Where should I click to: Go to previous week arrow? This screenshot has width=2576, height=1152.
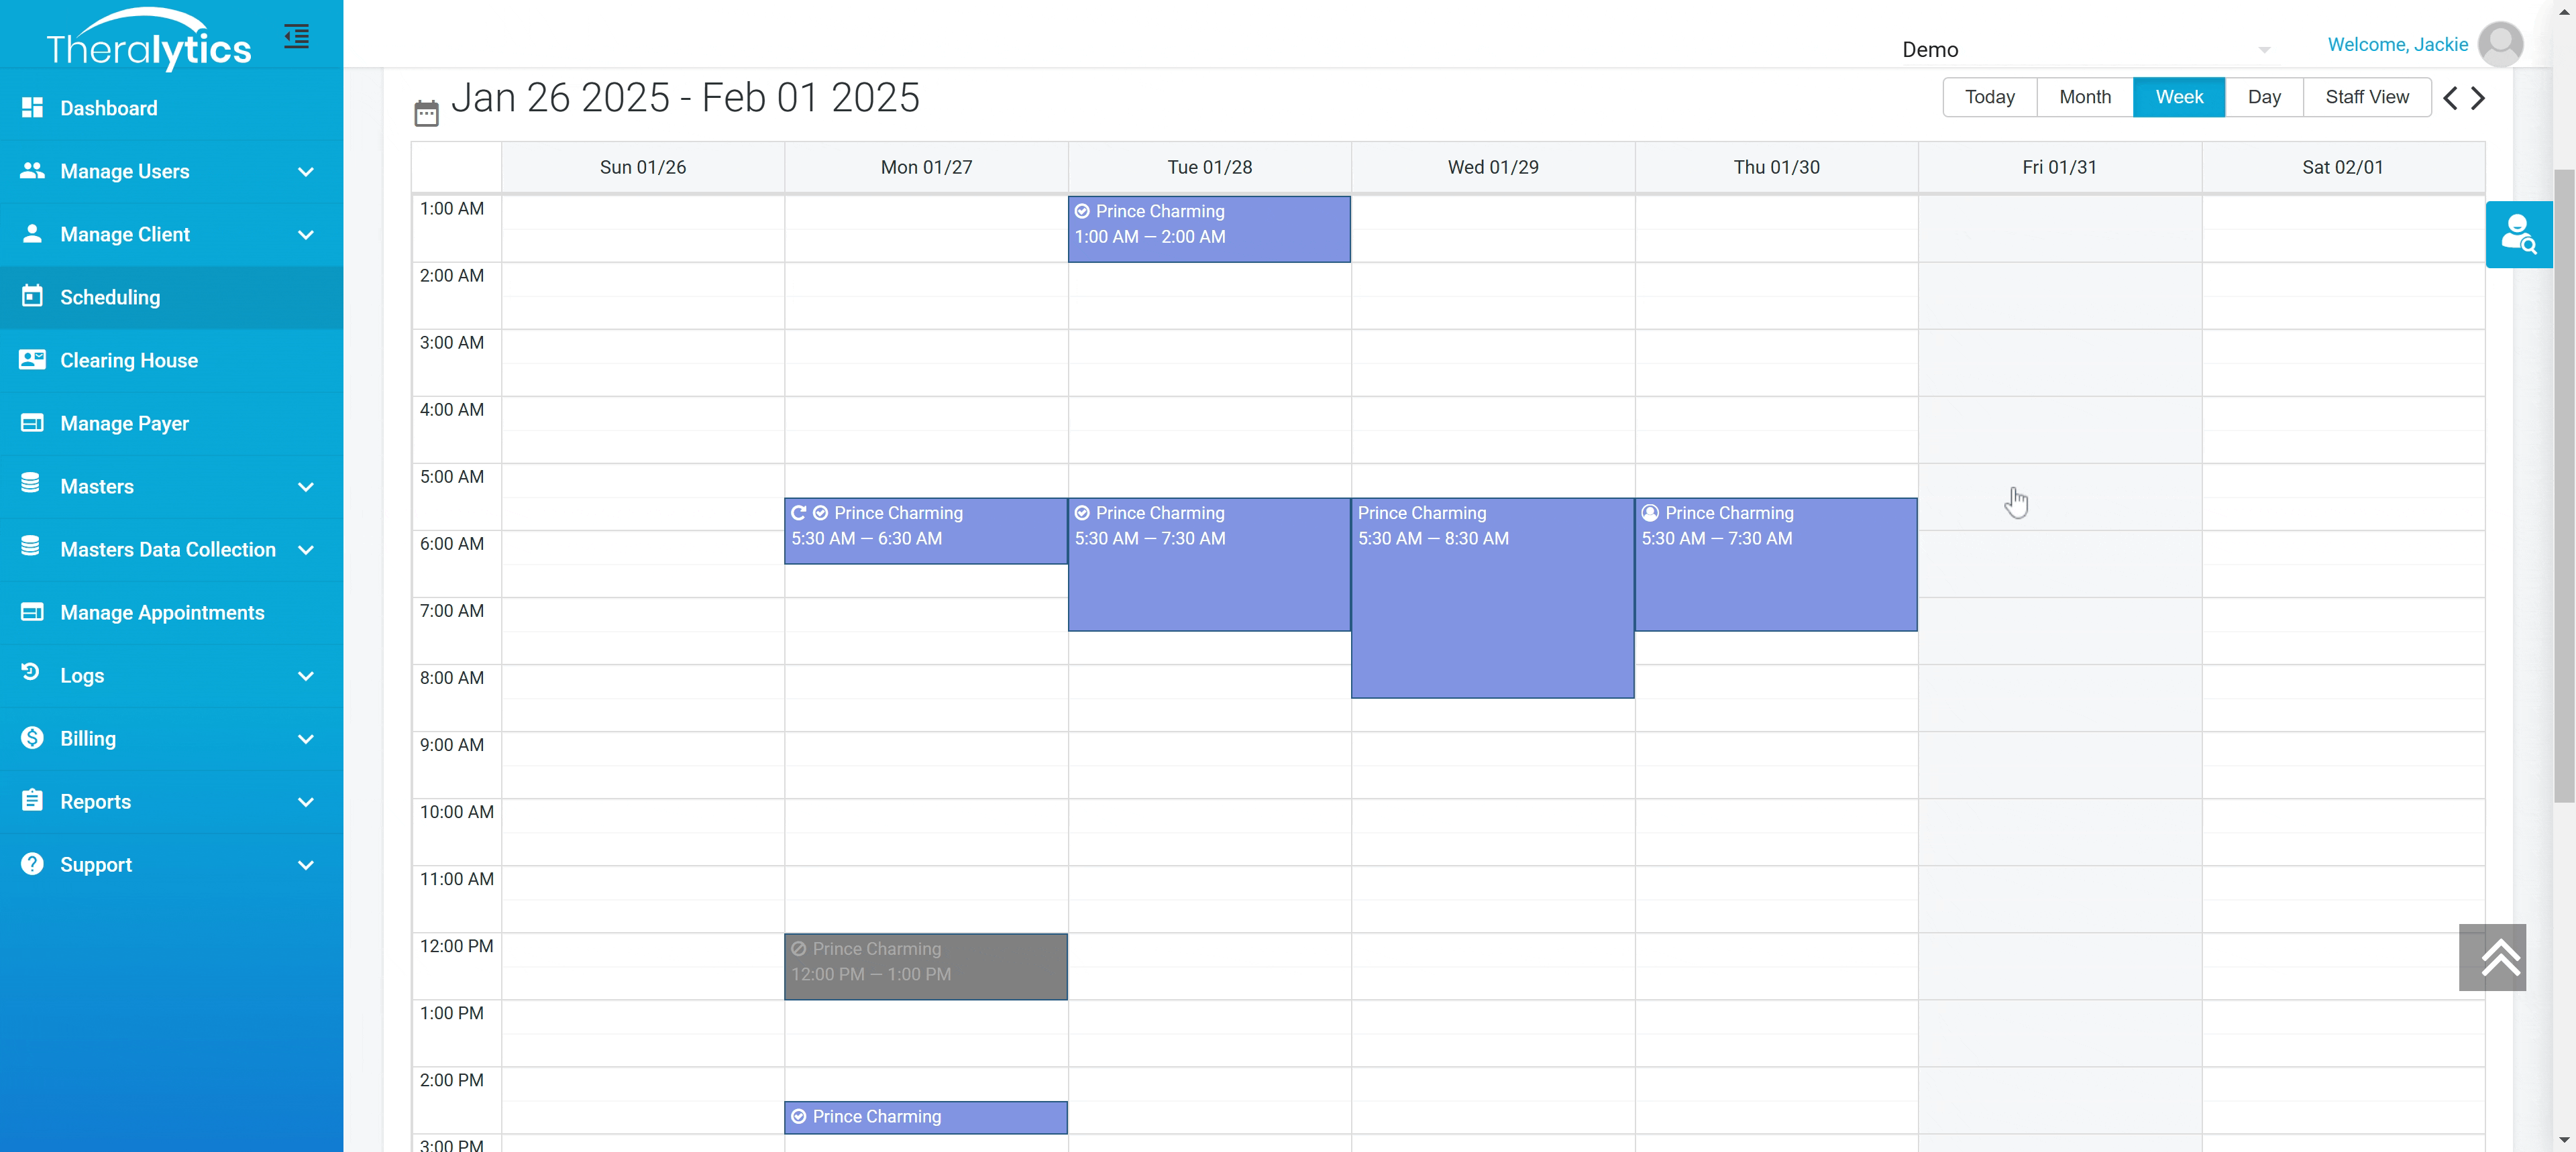click(x=2450, y=98)
